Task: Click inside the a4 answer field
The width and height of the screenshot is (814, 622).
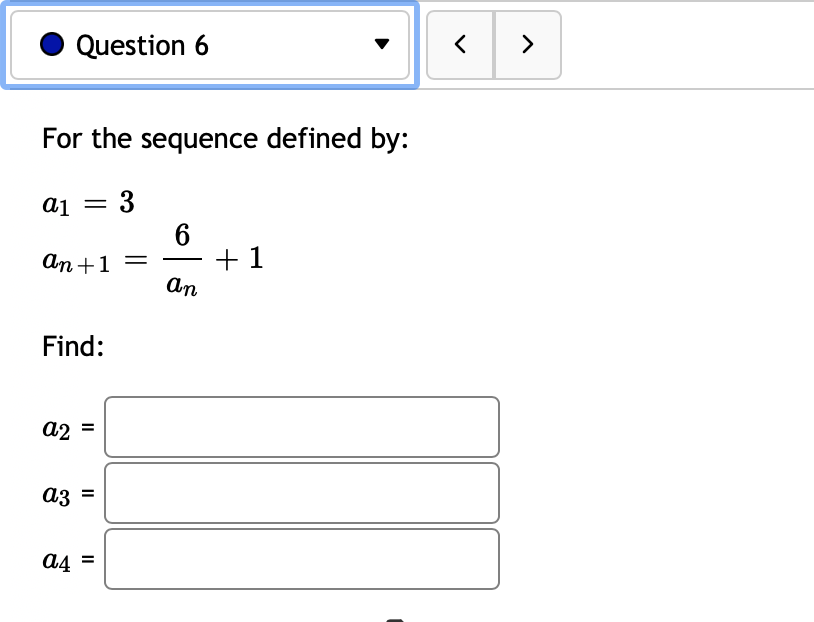Action: [300, 558]
